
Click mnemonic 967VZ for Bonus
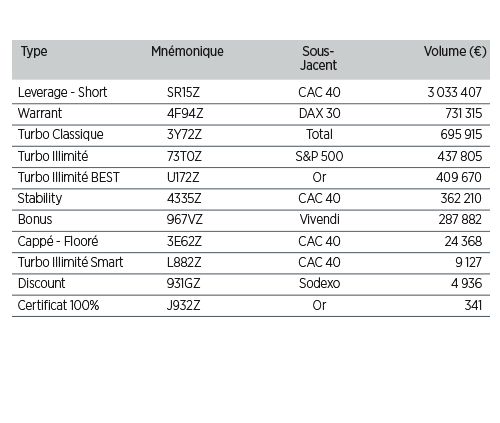tap(185, 220)
